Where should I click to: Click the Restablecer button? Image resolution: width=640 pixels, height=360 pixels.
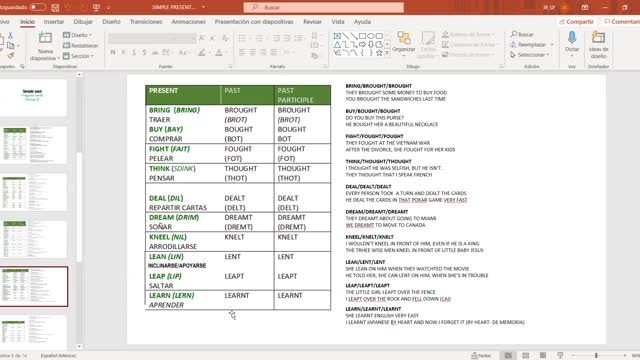(x=80, y=46)
